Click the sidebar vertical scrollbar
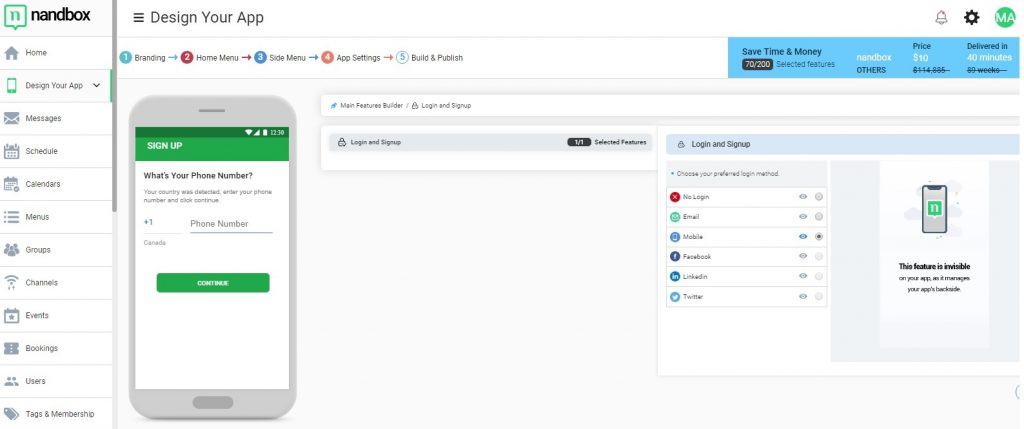1024x429 pixels. 114,104
